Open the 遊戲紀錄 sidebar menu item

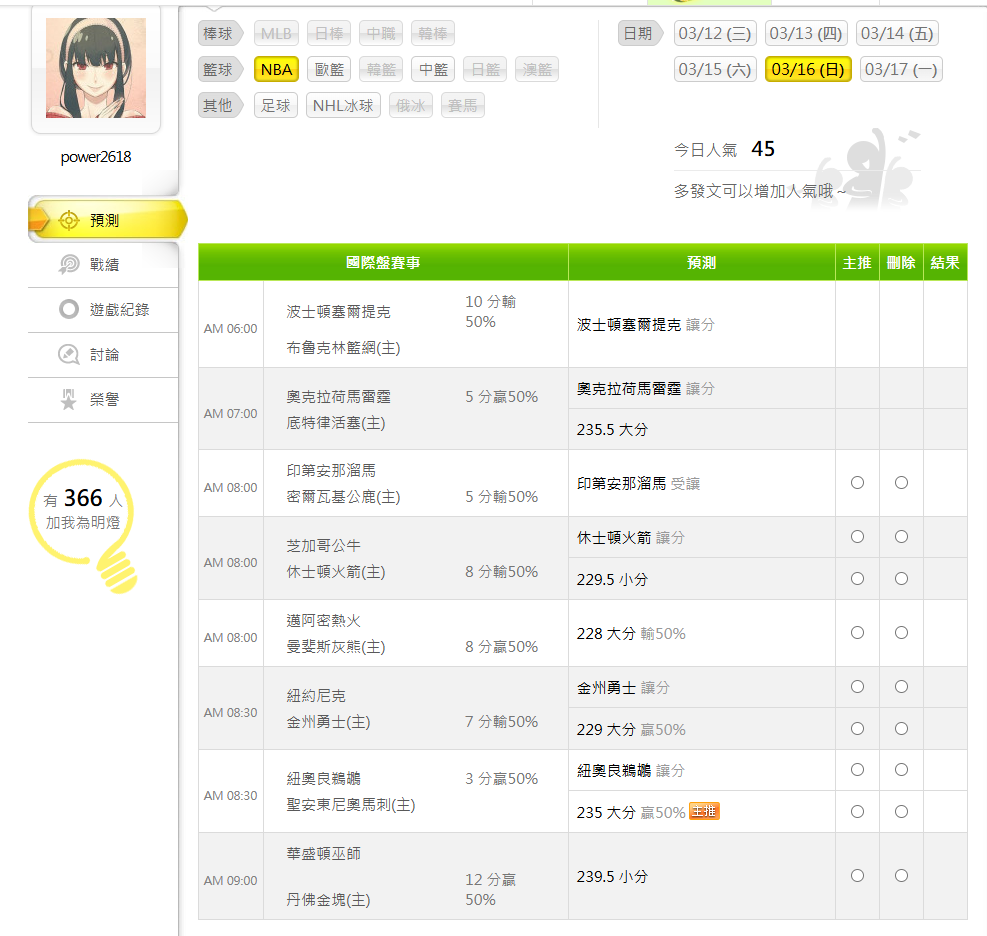tap(103, 310)
